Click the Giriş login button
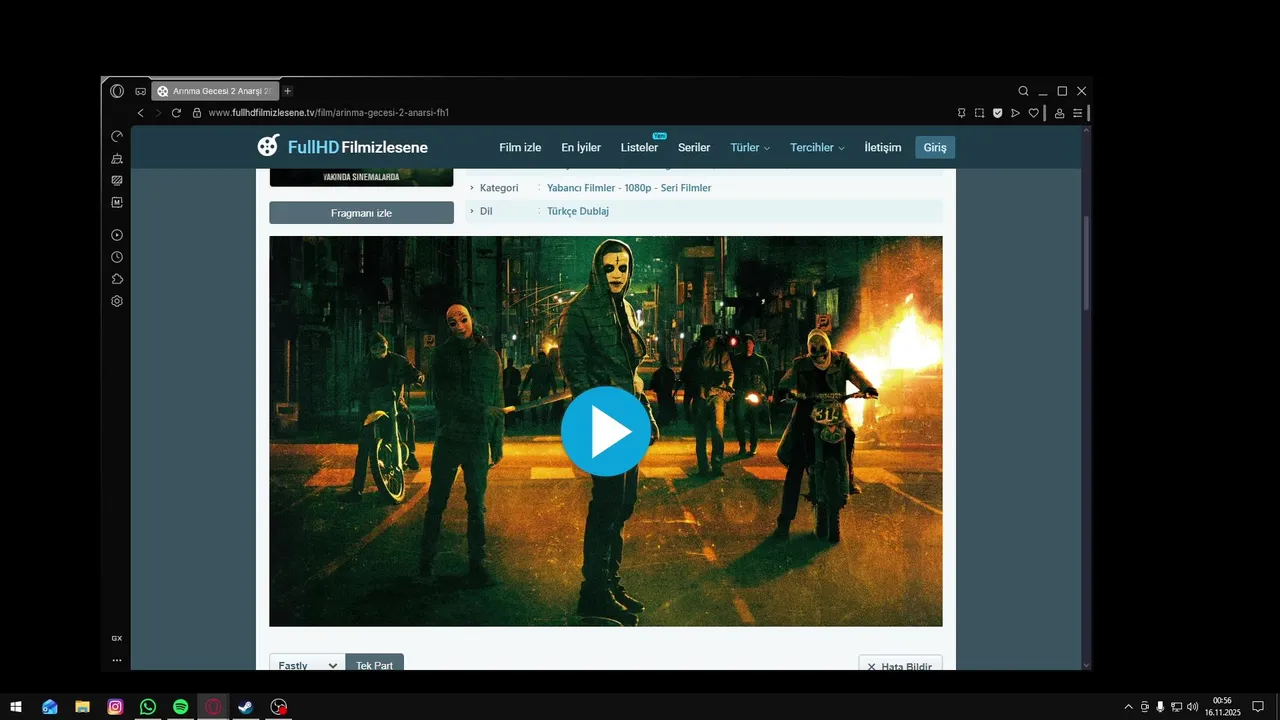 pos(935,147)
